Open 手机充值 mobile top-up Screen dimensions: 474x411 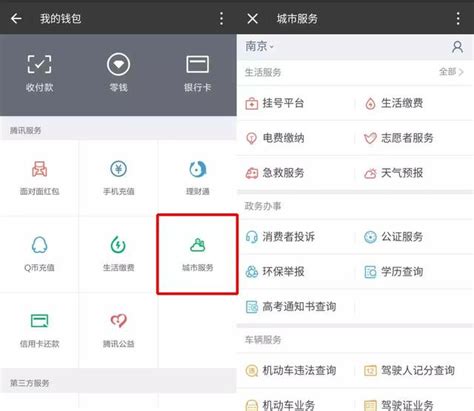pos(118,178)
